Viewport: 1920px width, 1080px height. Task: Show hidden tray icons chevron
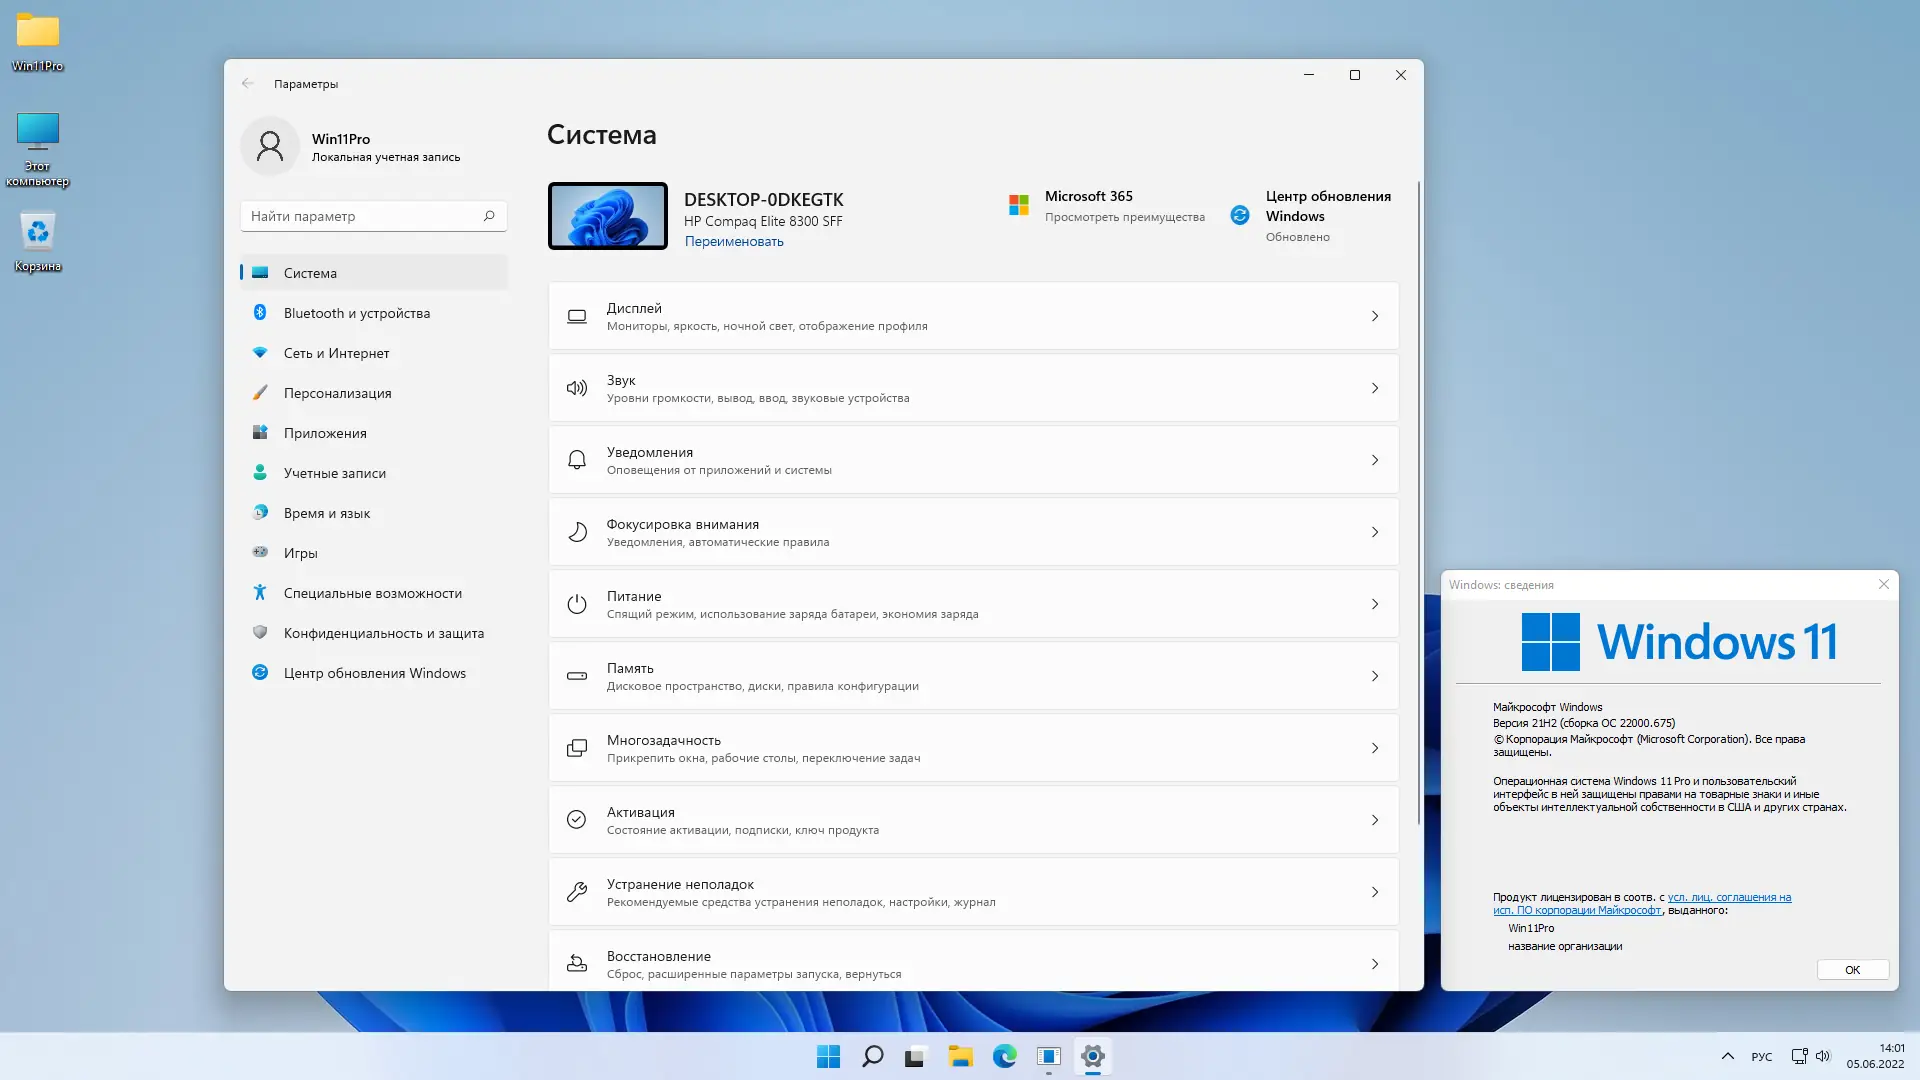point(1727,1056)
